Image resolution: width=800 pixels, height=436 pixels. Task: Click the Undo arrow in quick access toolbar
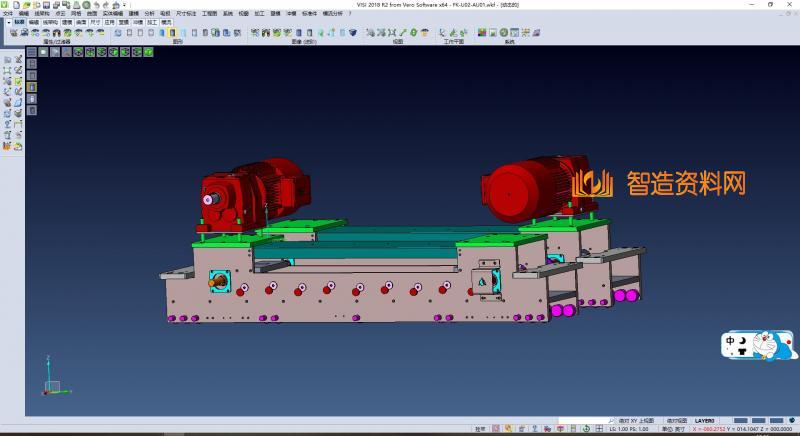[95, 4]
